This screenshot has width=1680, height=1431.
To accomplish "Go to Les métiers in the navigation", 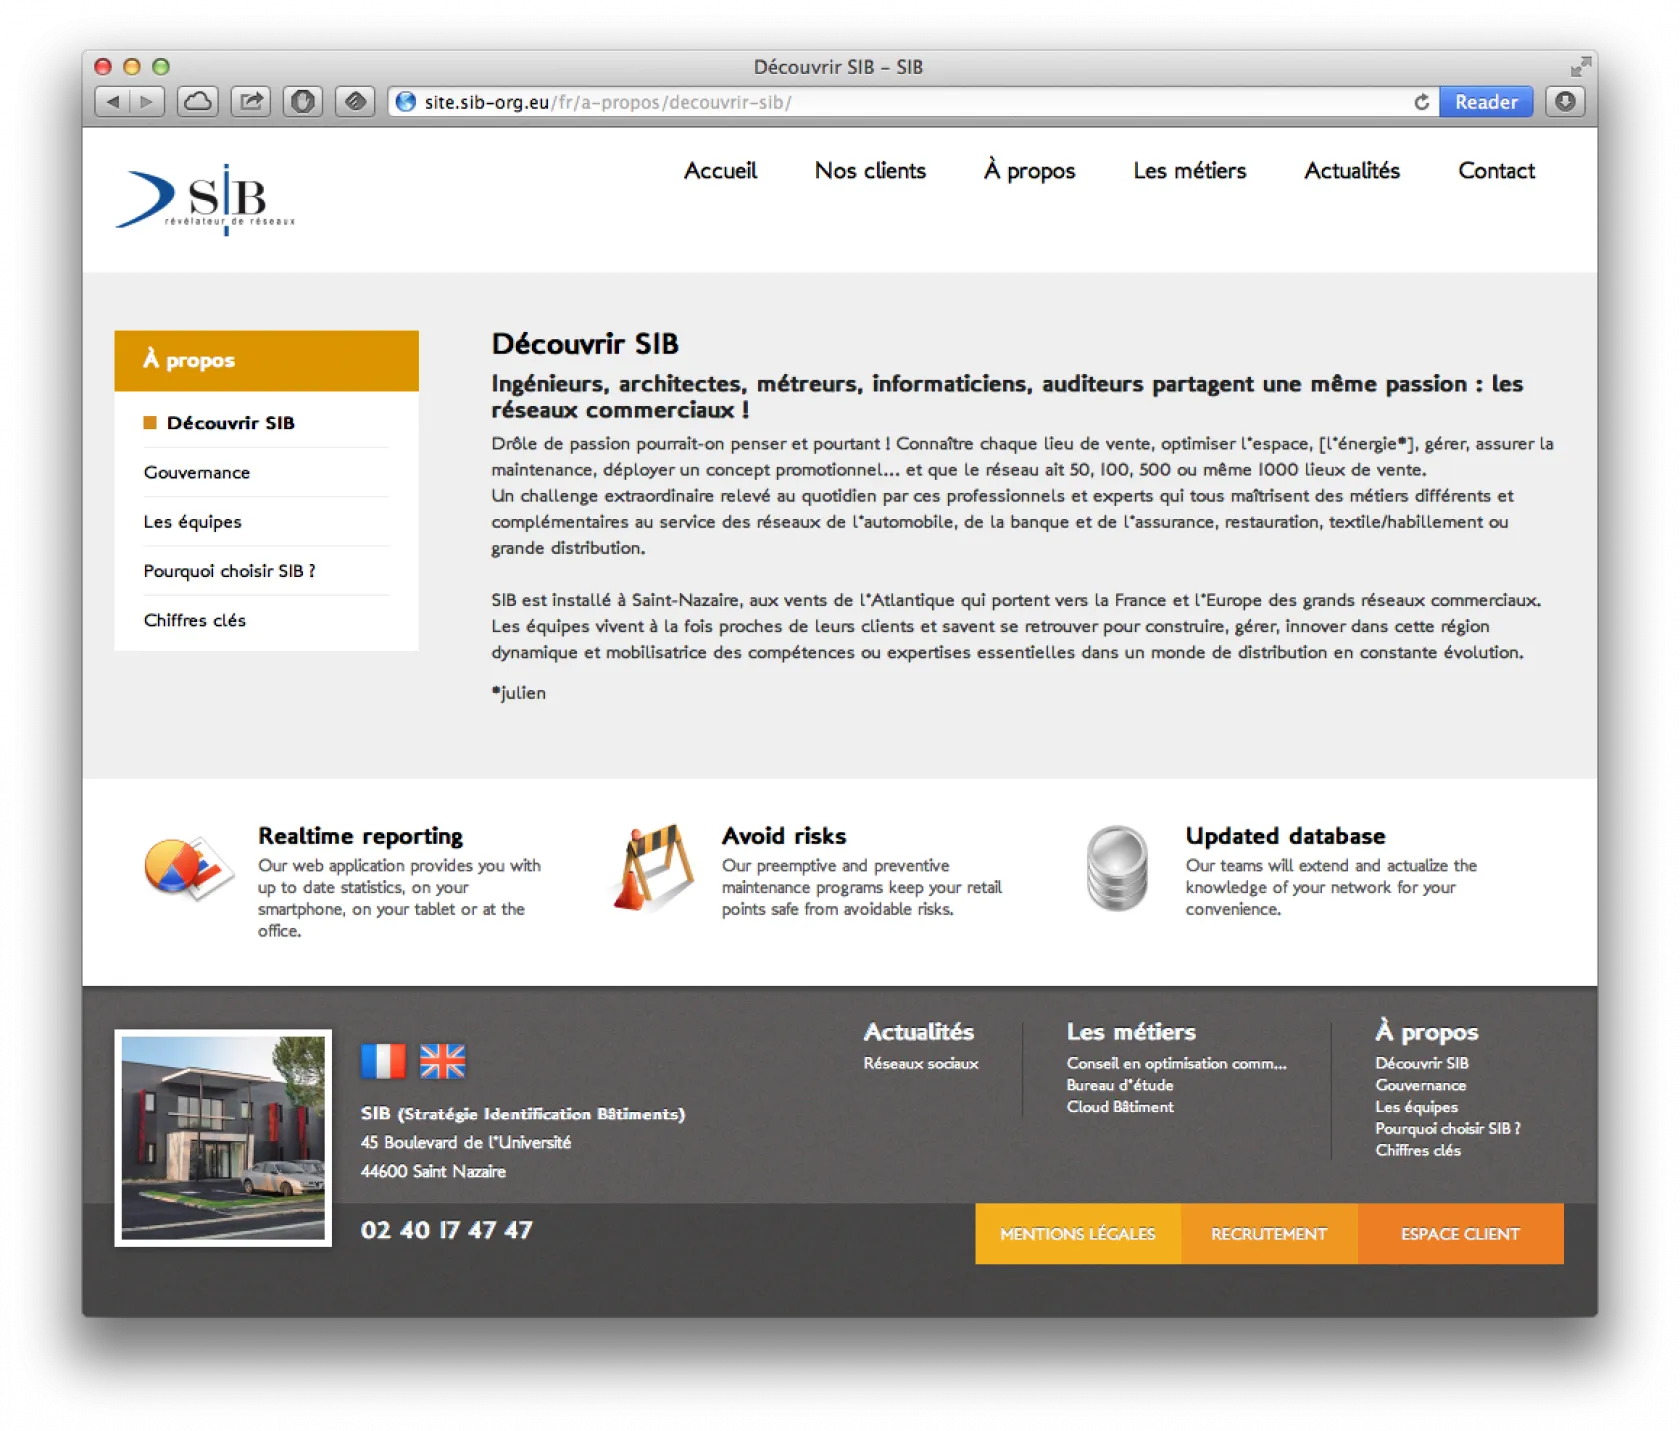I will [1189, 171].
